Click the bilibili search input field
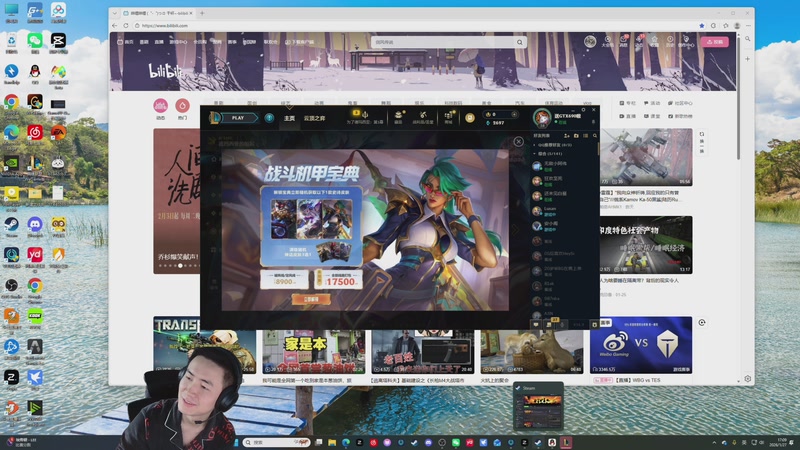Viewport: 800px width, 450px height. coord(444,42)
